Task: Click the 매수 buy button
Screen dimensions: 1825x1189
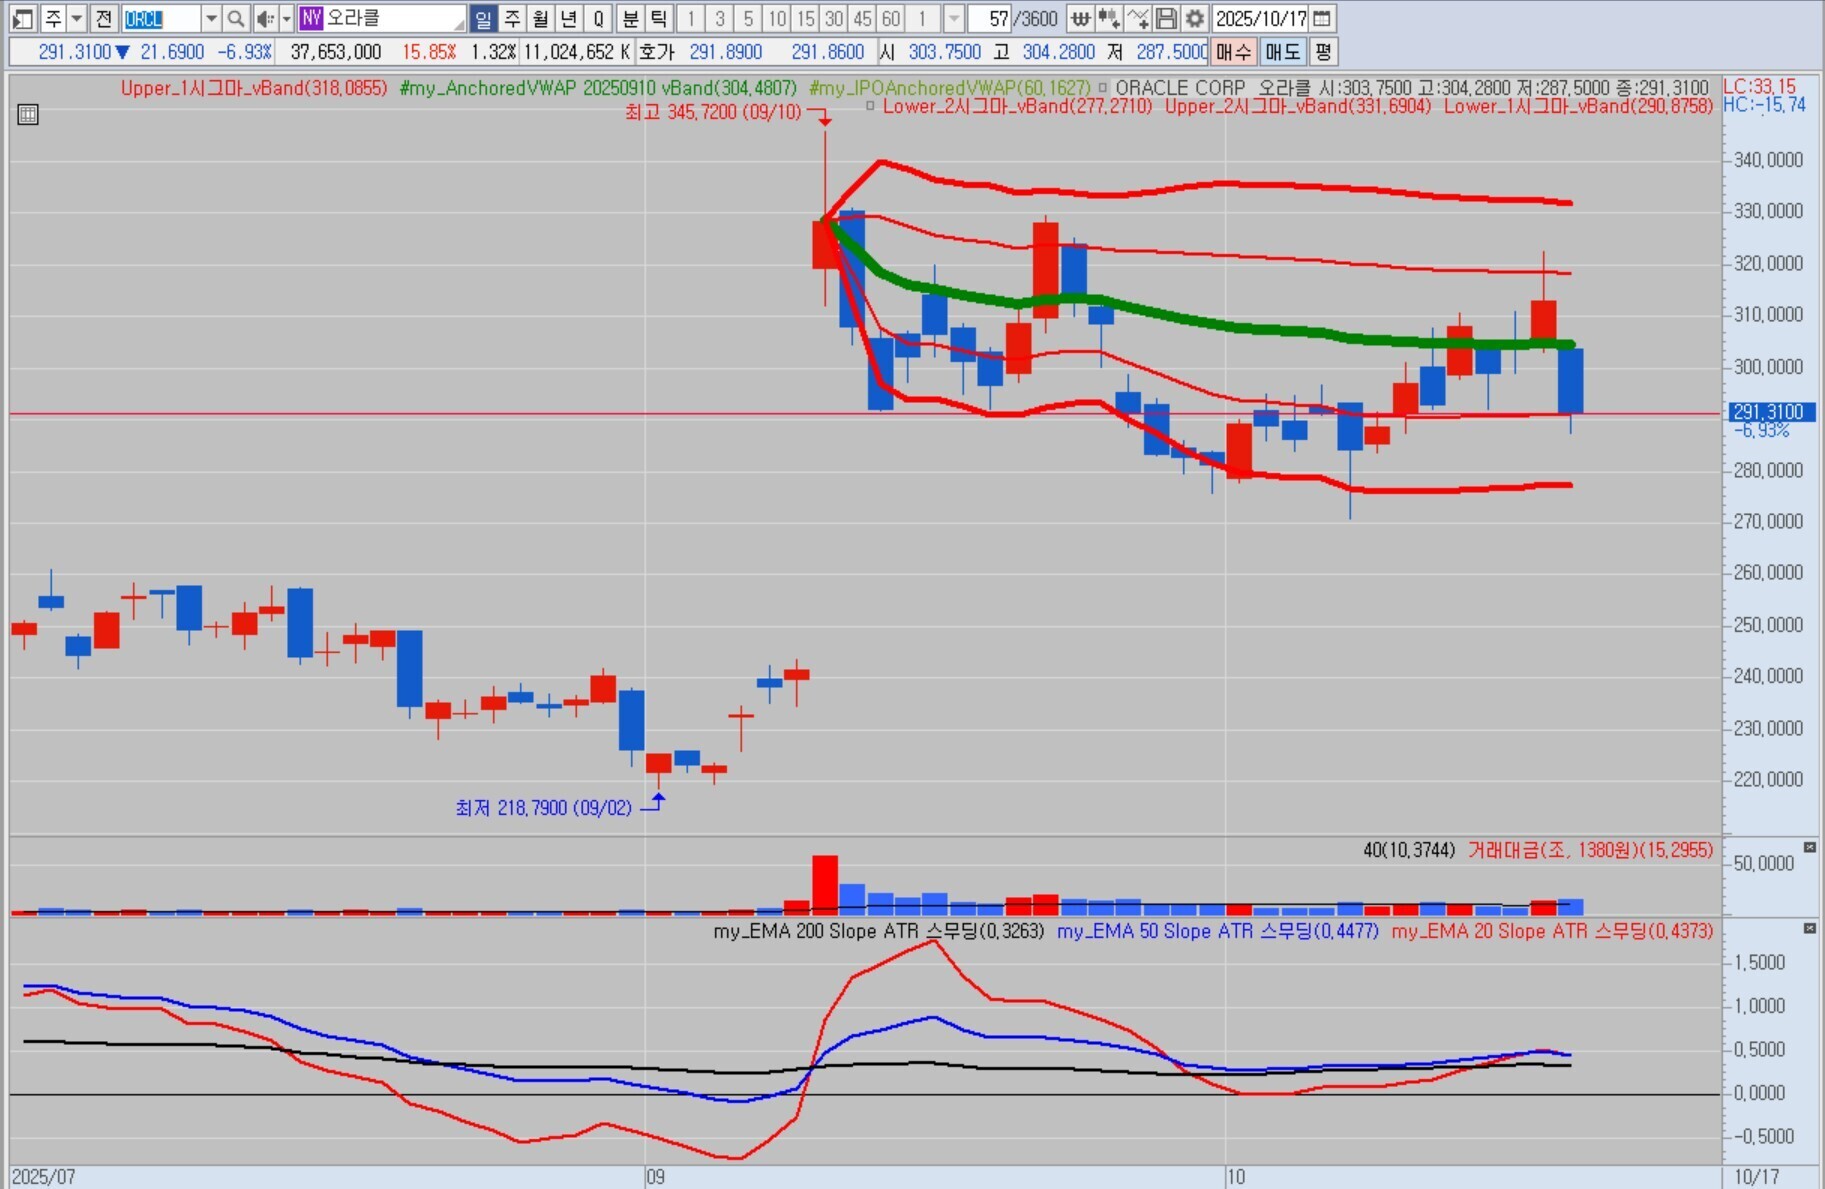Action: (1234, 52)
